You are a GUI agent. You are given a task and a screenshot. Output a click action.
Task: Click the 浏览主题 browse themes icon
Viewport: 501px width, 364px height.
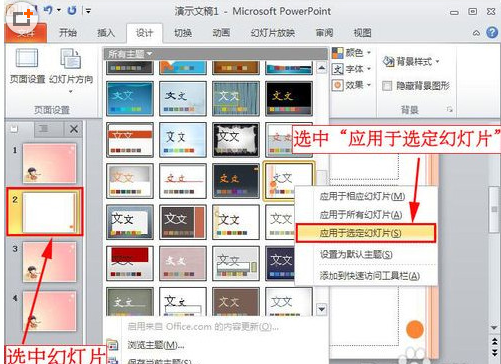tap(112, 345)
